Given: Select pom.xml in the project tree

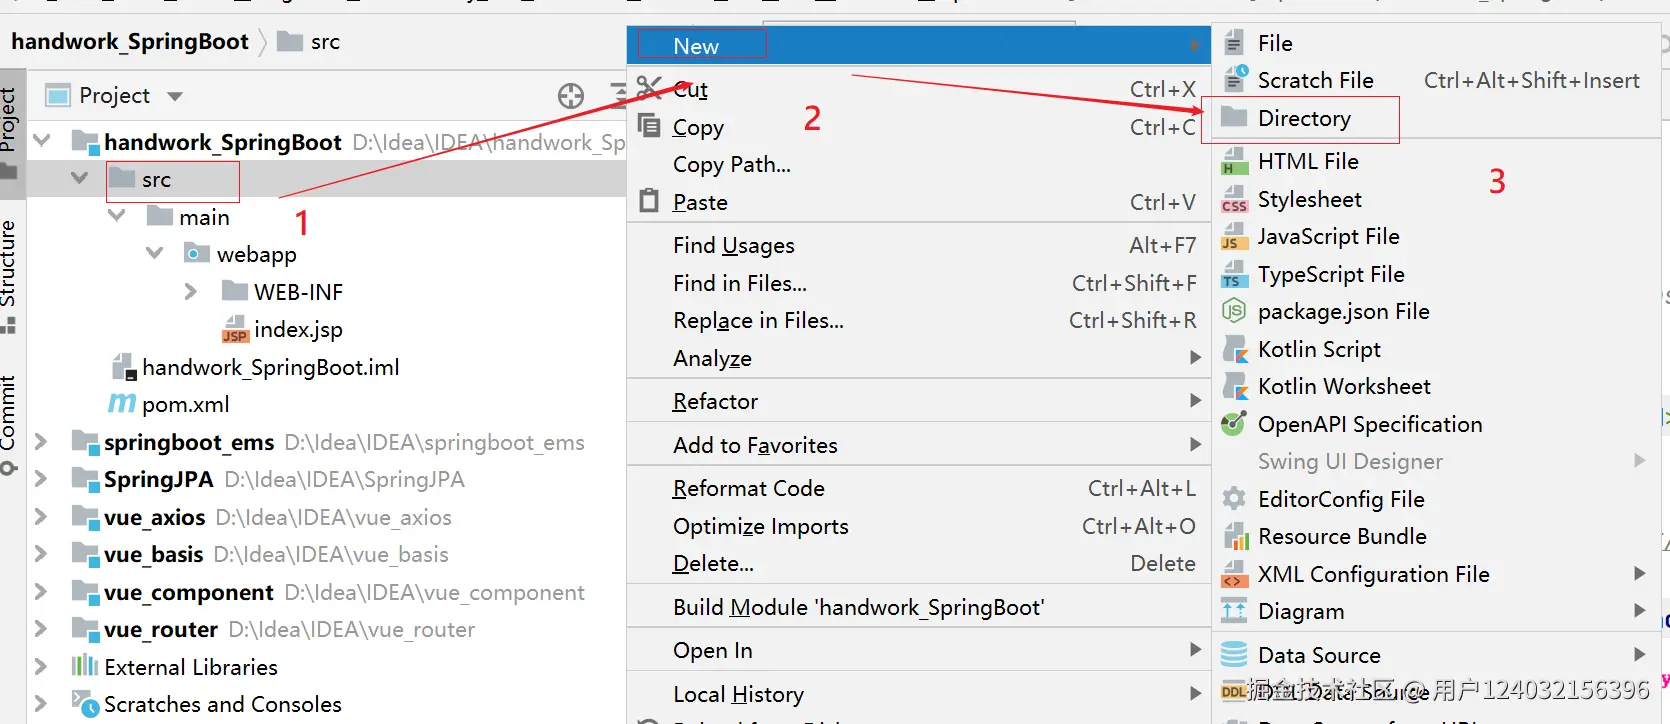Looking at the screenshot, I should 186,404.
